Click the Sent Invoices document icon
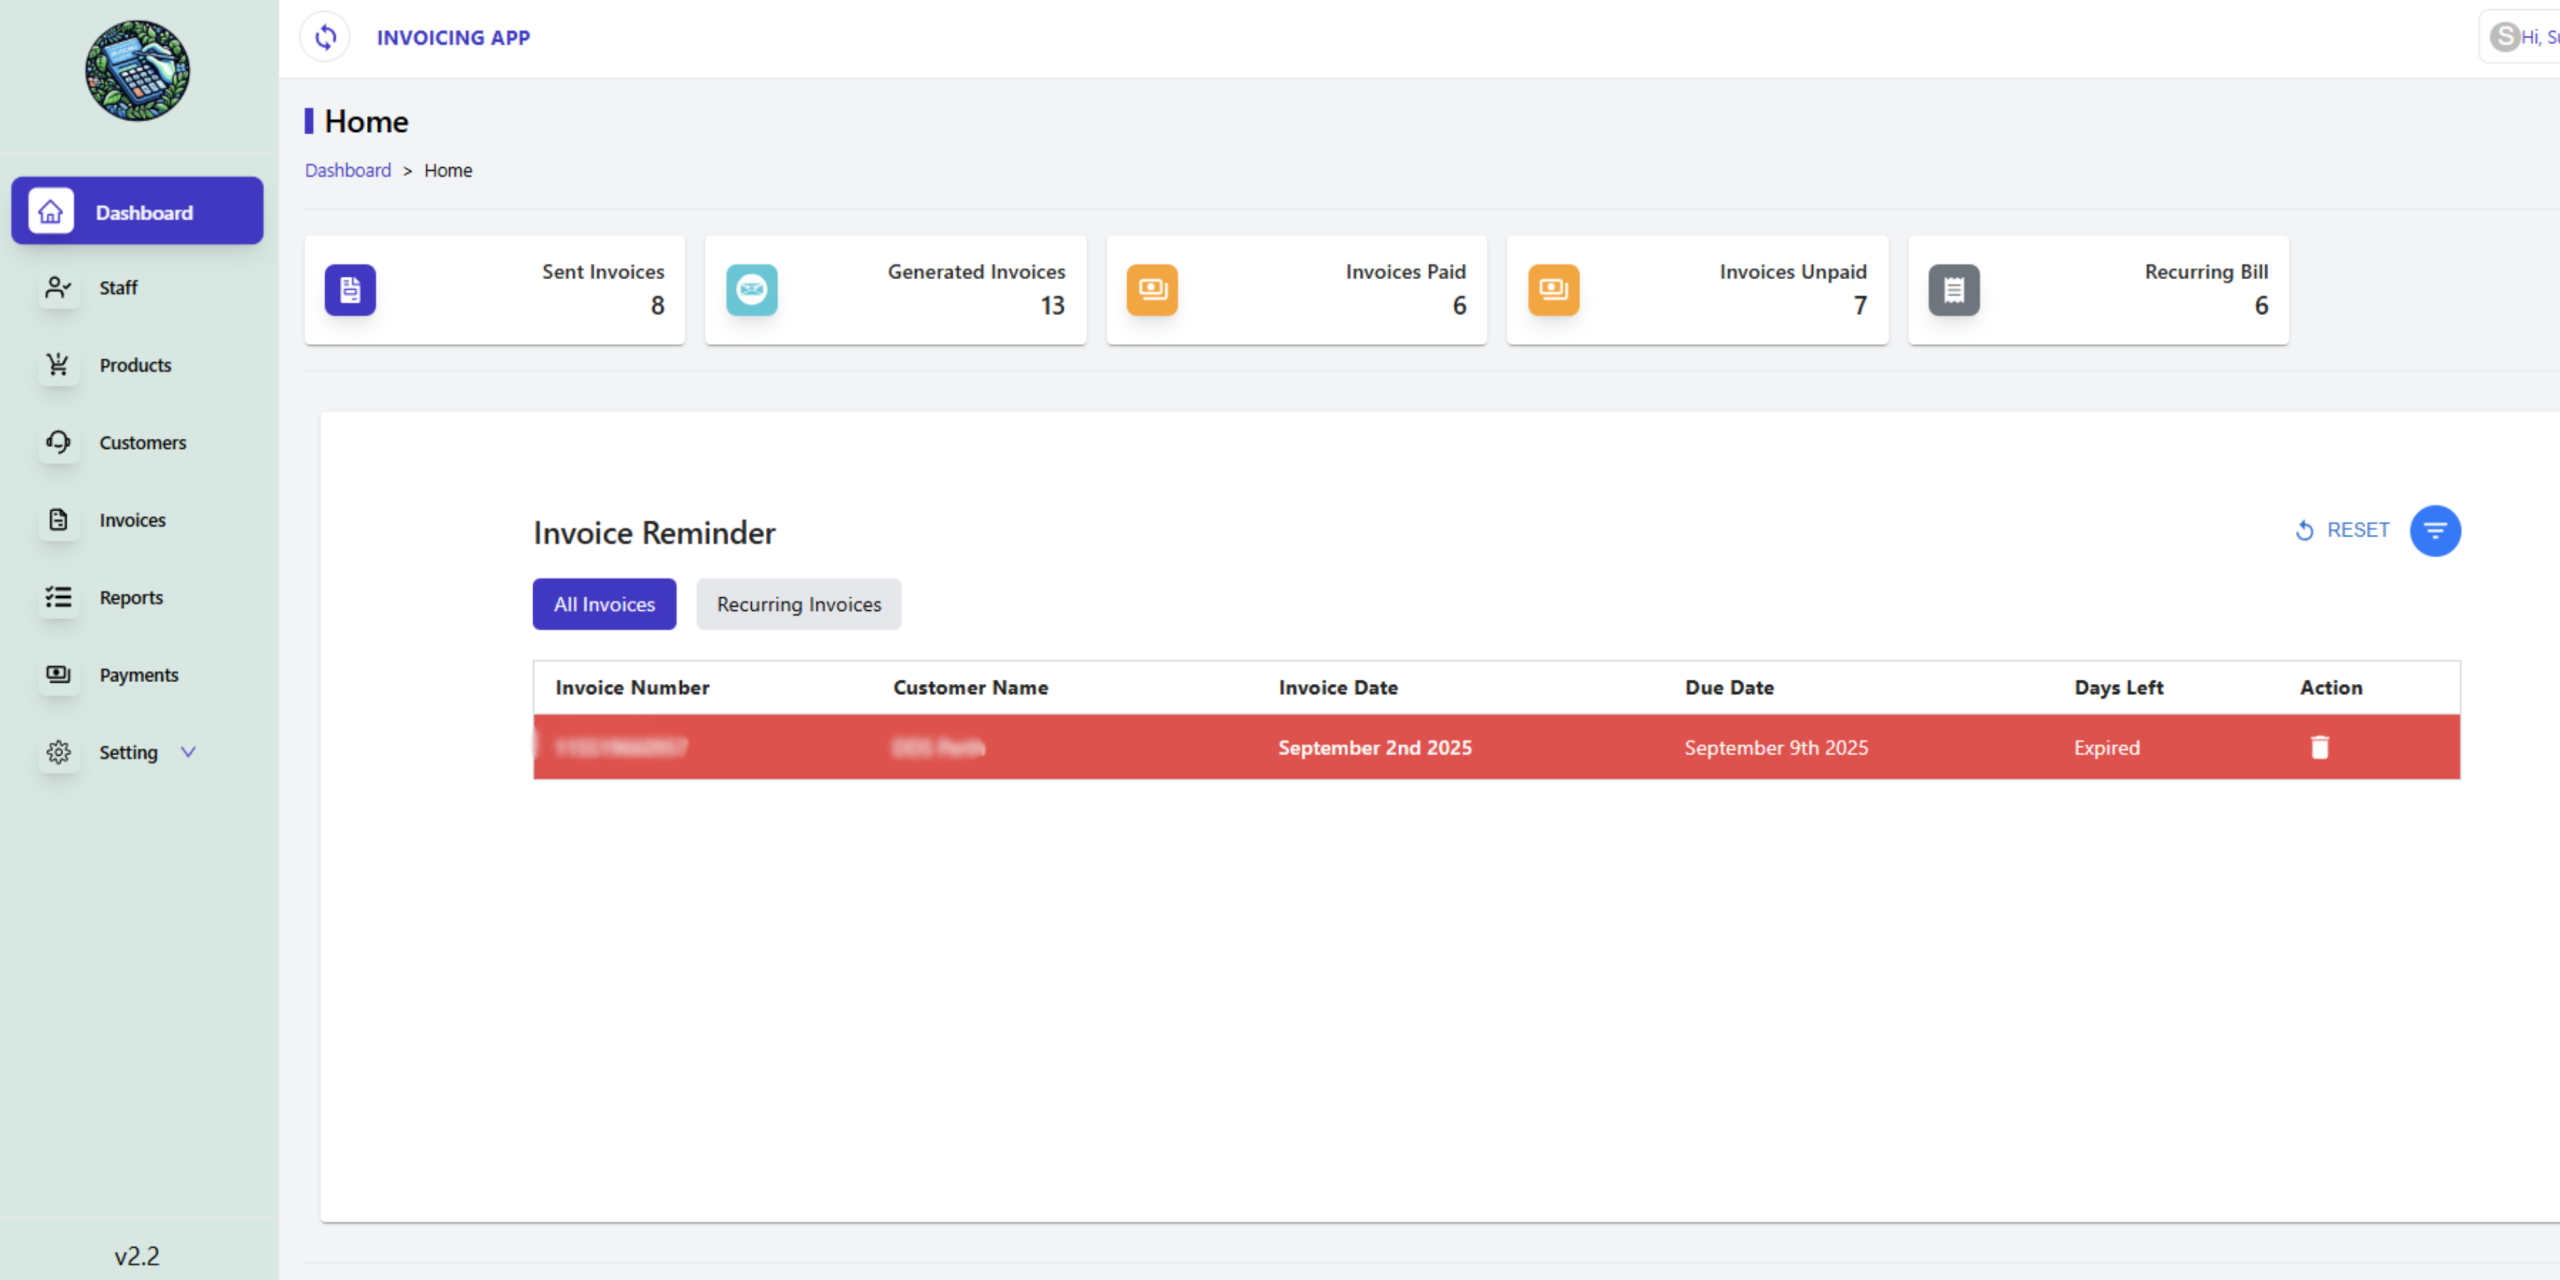Viewport: 2560px width, 1280px height. pos(350,290)
